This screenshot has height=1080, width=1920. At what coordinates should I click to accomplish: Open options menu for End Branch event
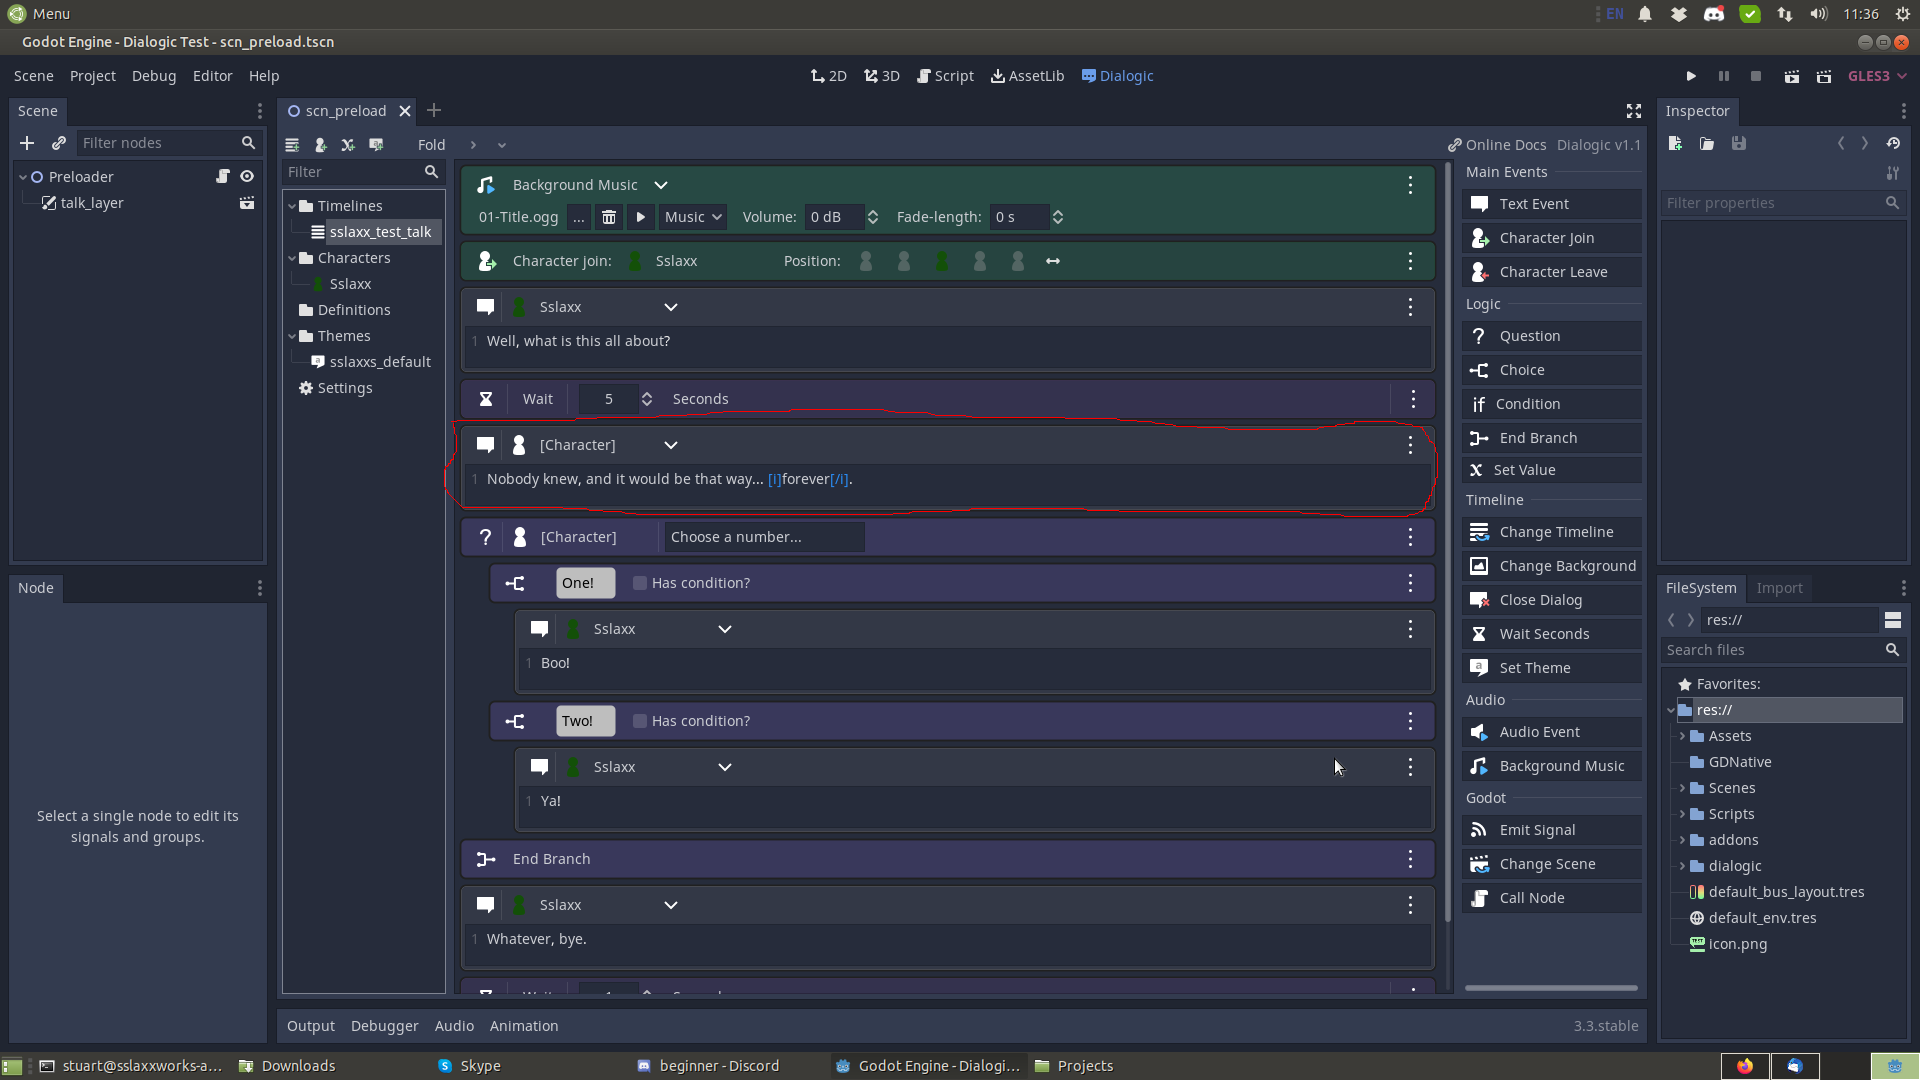pos(1410,859)
